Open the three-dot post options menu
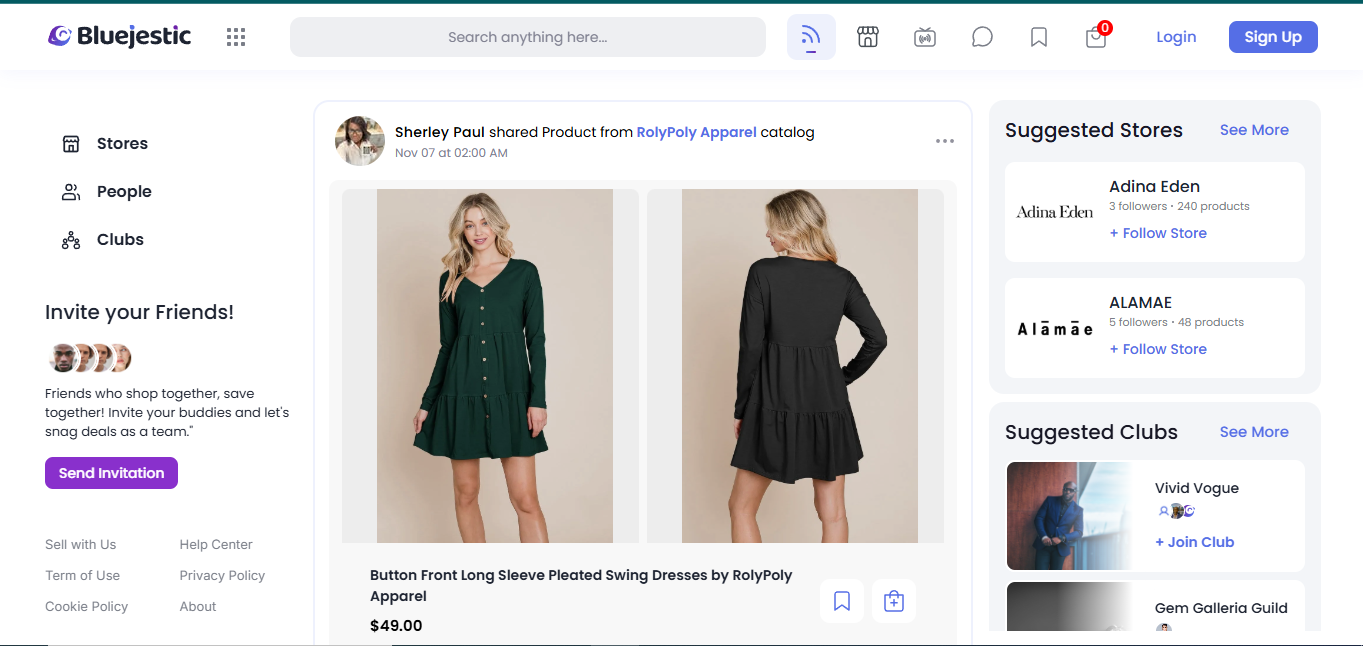 (945, 141)
